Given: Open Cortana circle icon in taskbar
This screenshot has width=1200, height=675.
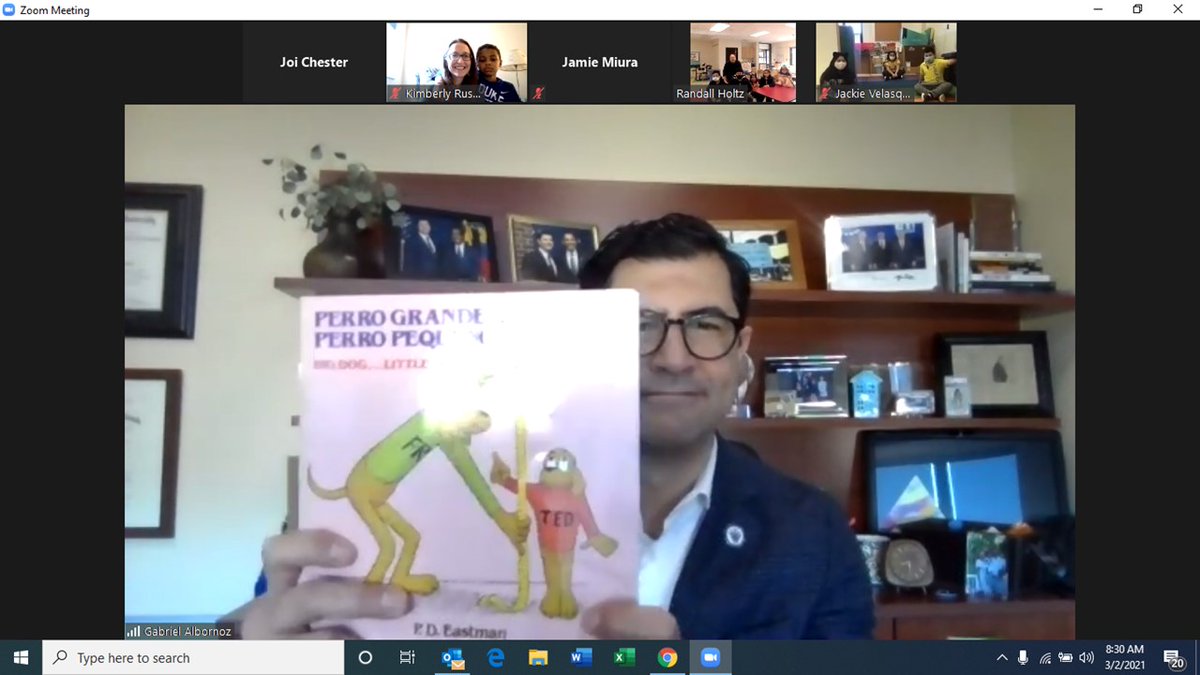Looking at the screenshot, I should [365, 657].
